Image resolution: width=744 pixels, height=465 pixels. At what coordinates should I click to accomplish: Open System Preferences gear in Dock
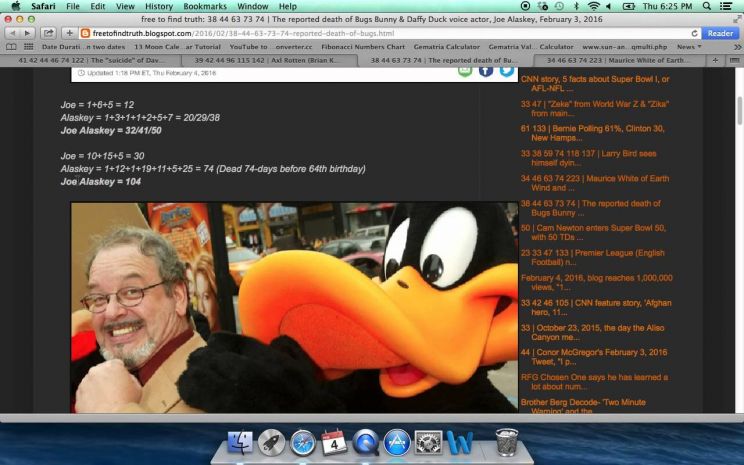click(x=428, y=442)
